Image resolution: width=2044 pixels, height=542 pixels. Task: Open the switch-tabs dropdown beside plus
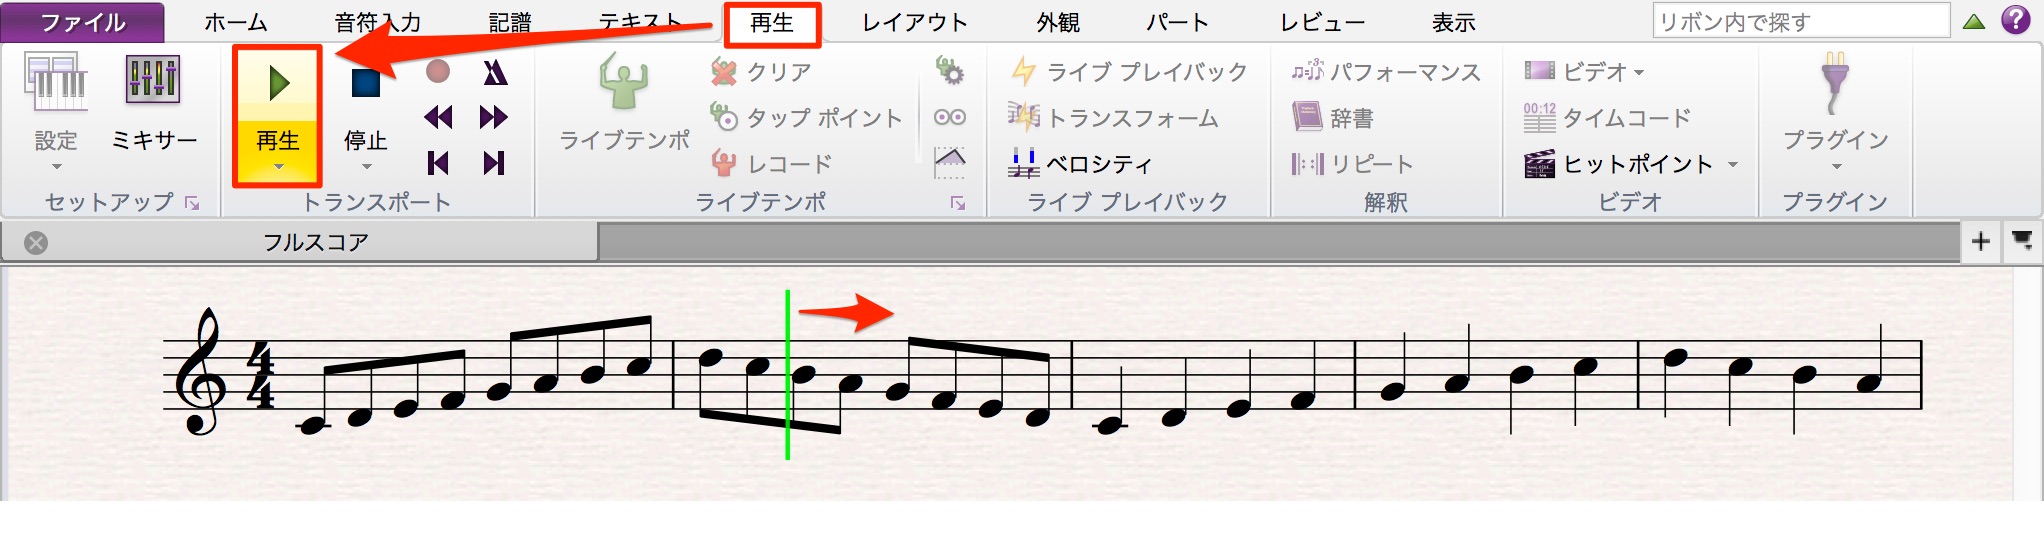pos(2022,241)
